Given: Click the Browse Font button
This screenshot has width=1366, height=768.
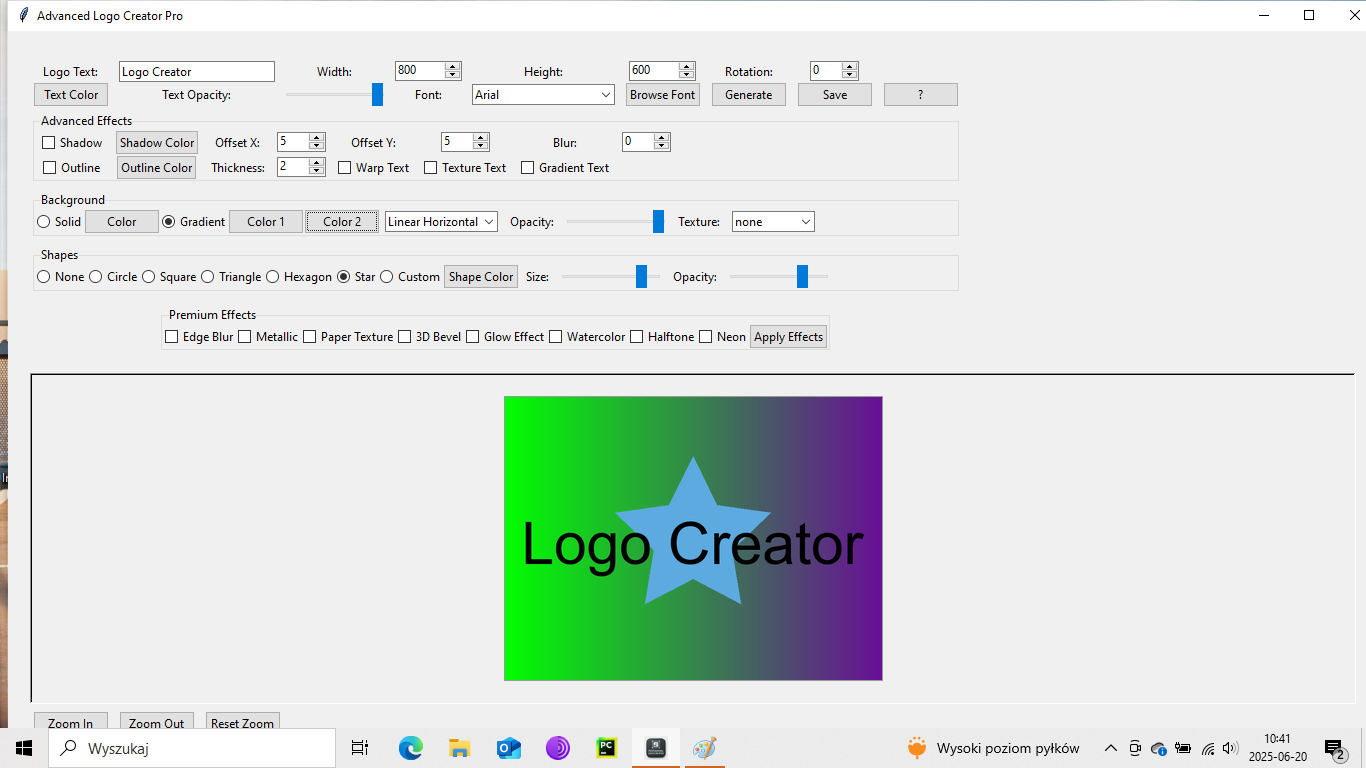Looking at the screenshot, I should pyautogui.click(x=663, y=95).
